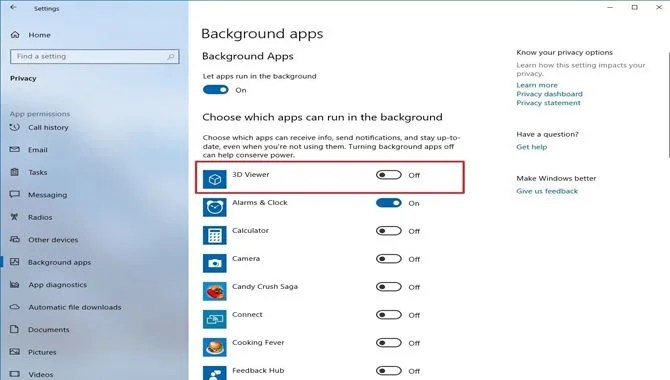Click the Find a setting search box
The image size is (670, 380).
coord(94,56)
